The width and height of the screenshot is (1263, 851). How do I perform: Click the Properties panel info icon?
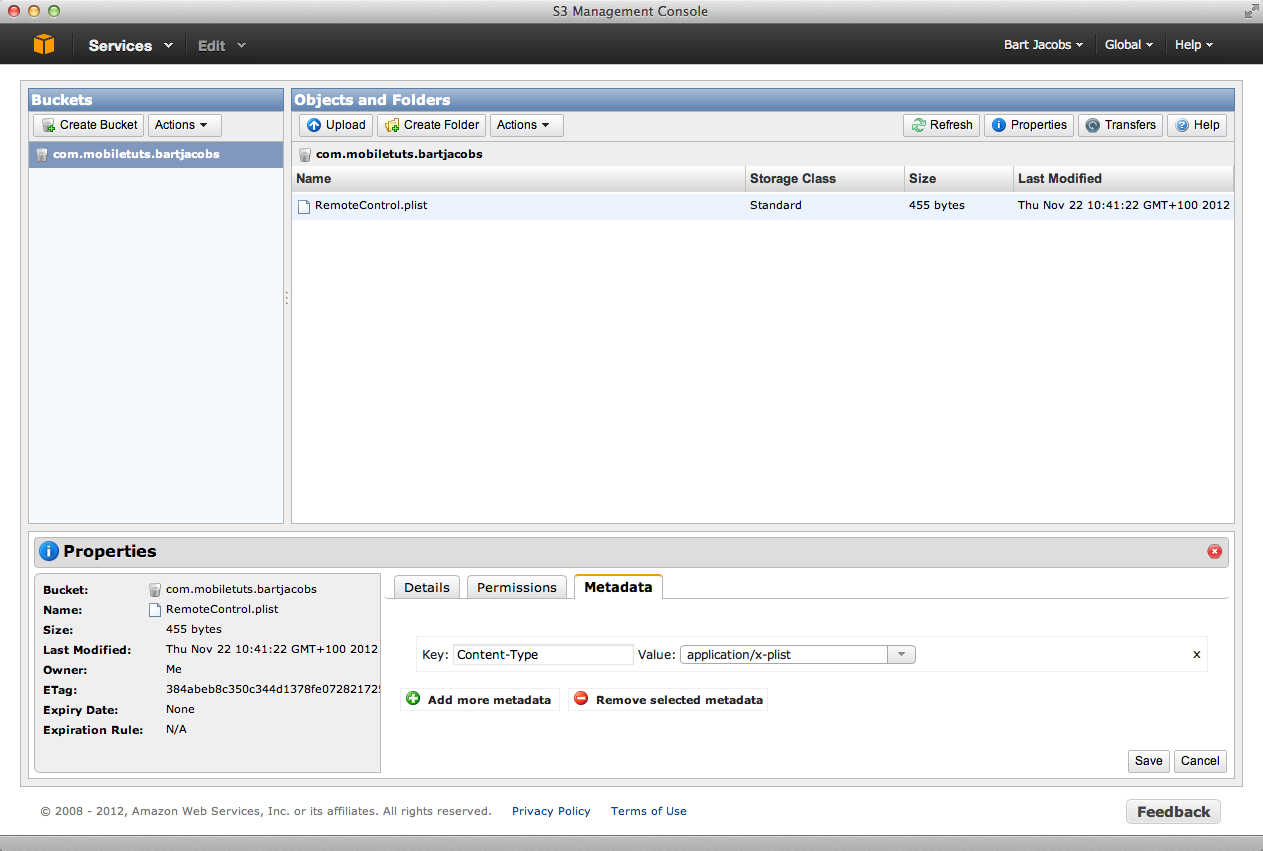pyautogui.click(x=49, y=551)
